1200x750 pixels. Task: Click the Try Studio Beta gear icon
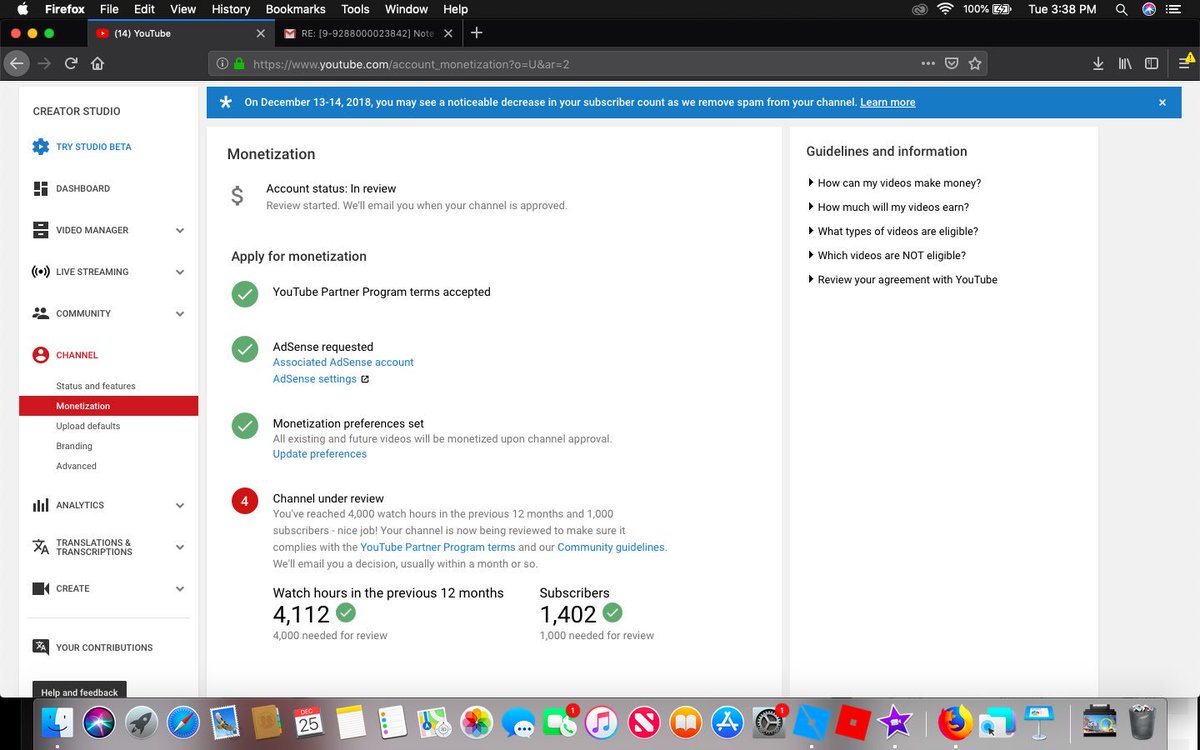coord(40,147)
